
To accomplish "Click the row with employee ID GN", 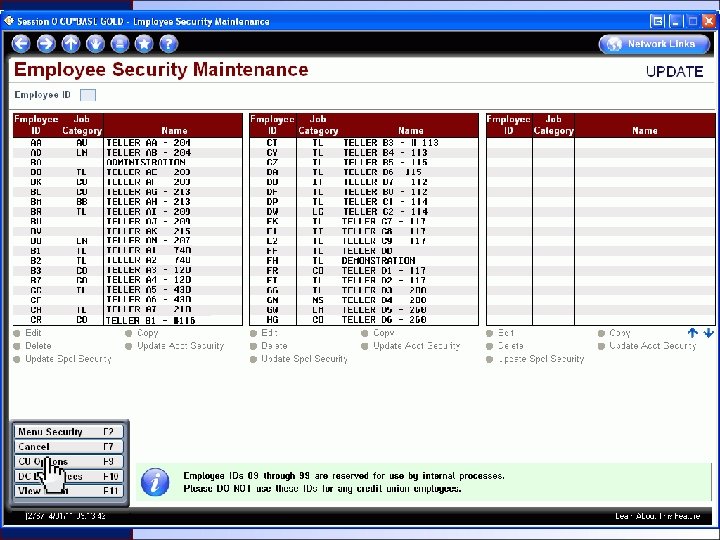I will 364,300.
